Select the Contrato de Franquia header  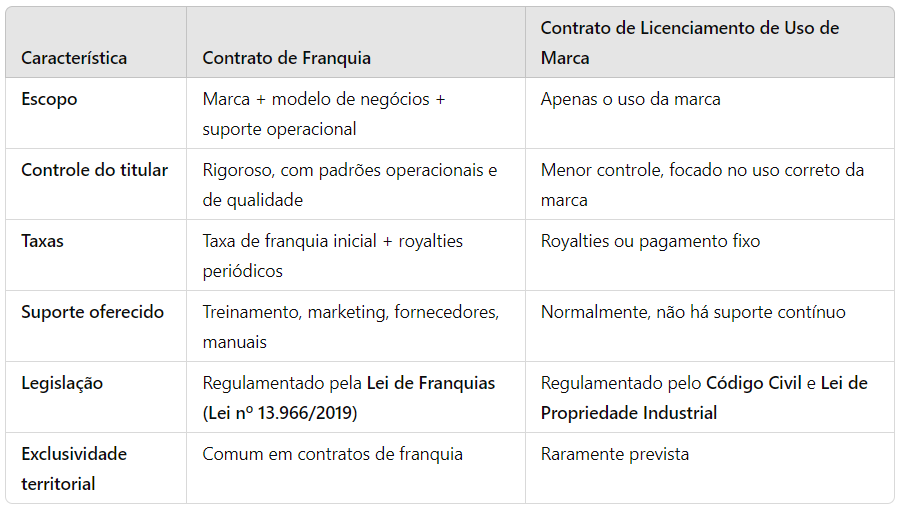[x=286, y=58]
